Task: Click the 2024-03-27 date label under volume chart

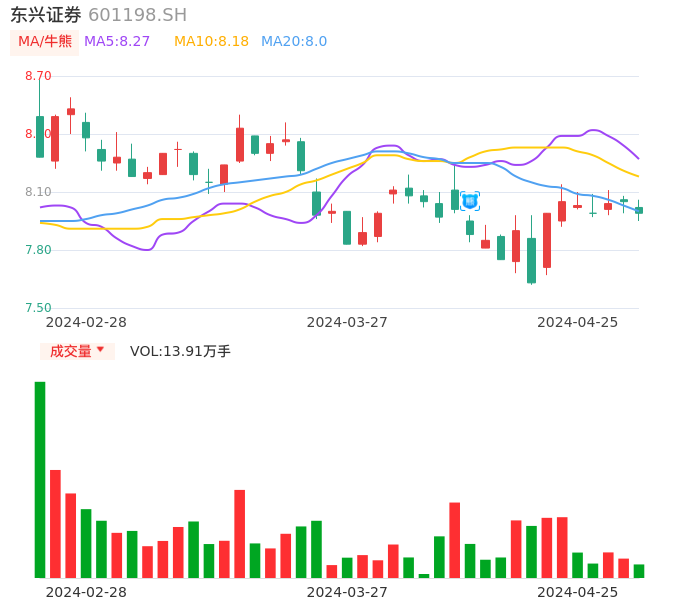Action: click(x=347, y=592)
